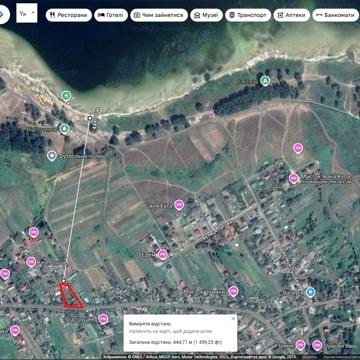
Task: Choose the Транспорт category chip
Action: tap(248, 15)
